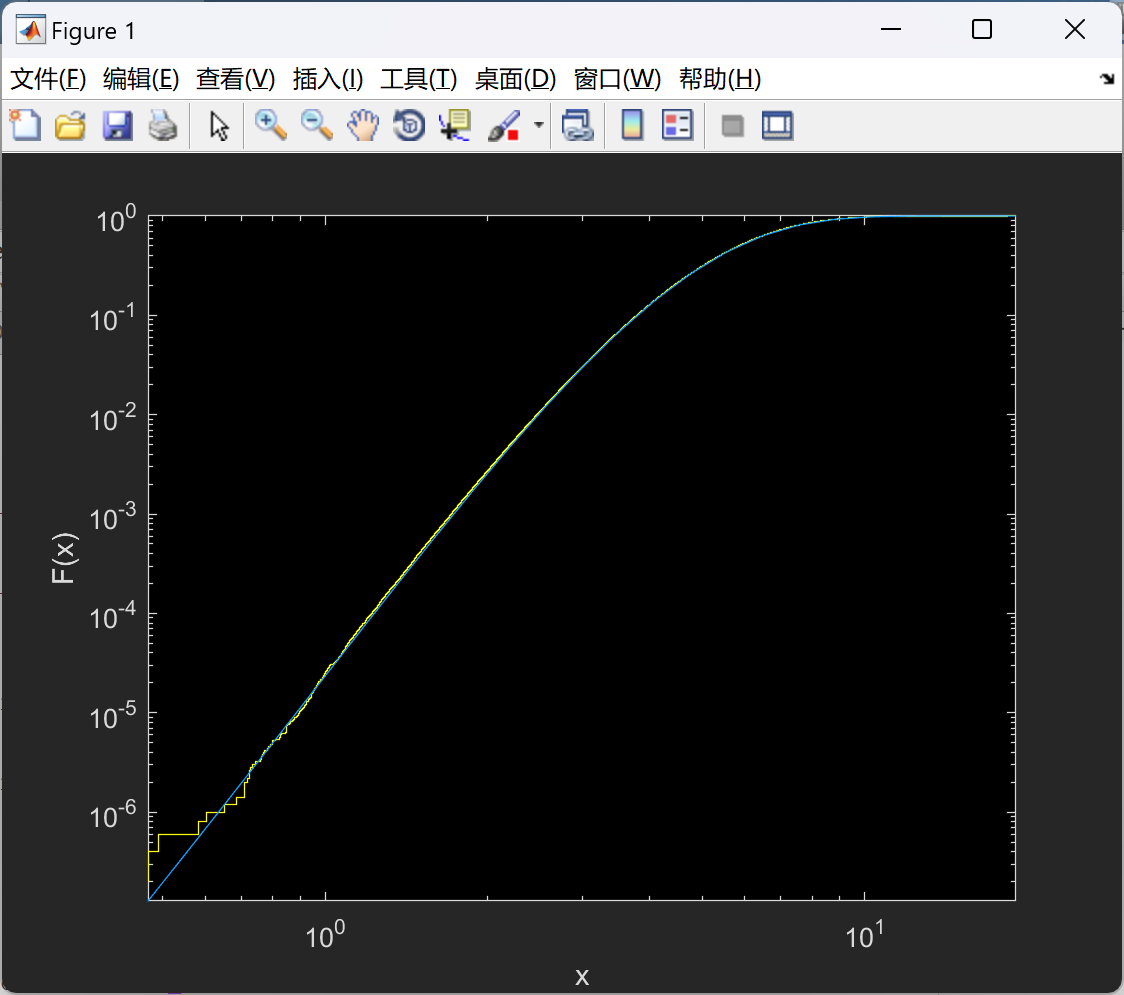
Task: Close the Figure 1 window
Action: [1075, 29]
